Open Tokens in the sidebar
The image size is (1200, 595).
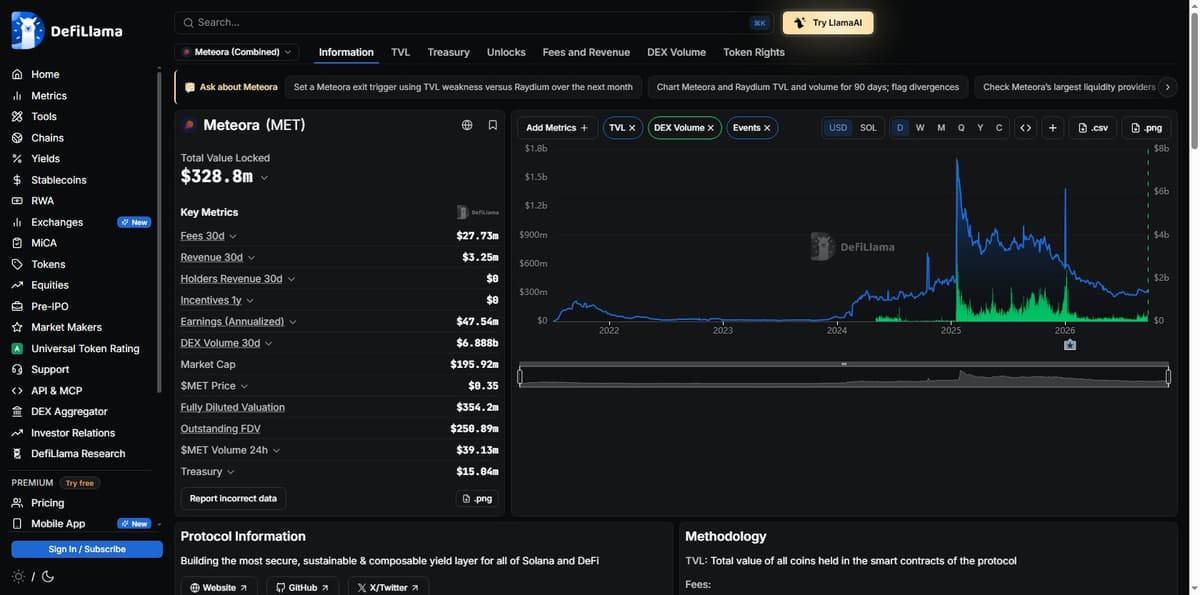[x=48, y=264]
